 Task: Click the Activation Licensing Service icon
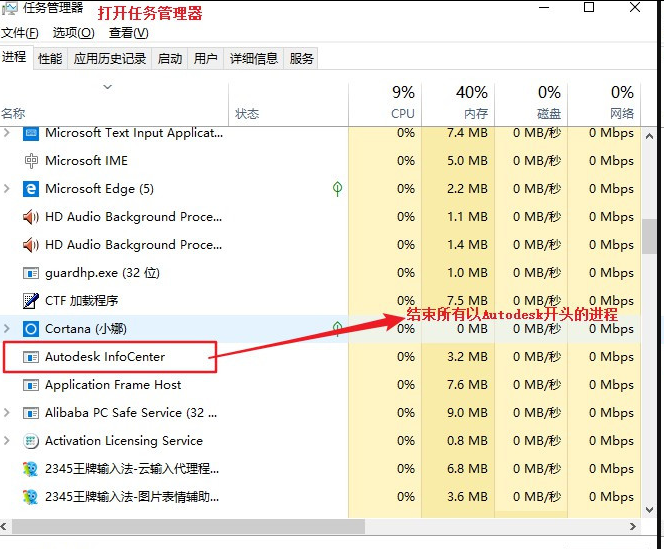pos(30,441)
